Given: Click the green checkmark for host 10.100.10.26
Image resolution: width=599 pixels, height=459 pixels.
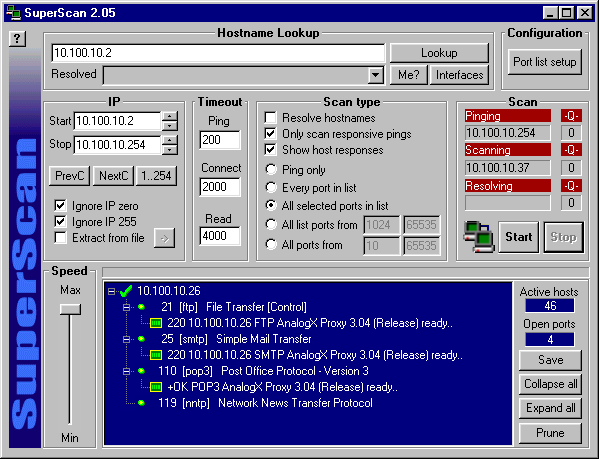Looking at the screenshot, I should pos(126,291).
